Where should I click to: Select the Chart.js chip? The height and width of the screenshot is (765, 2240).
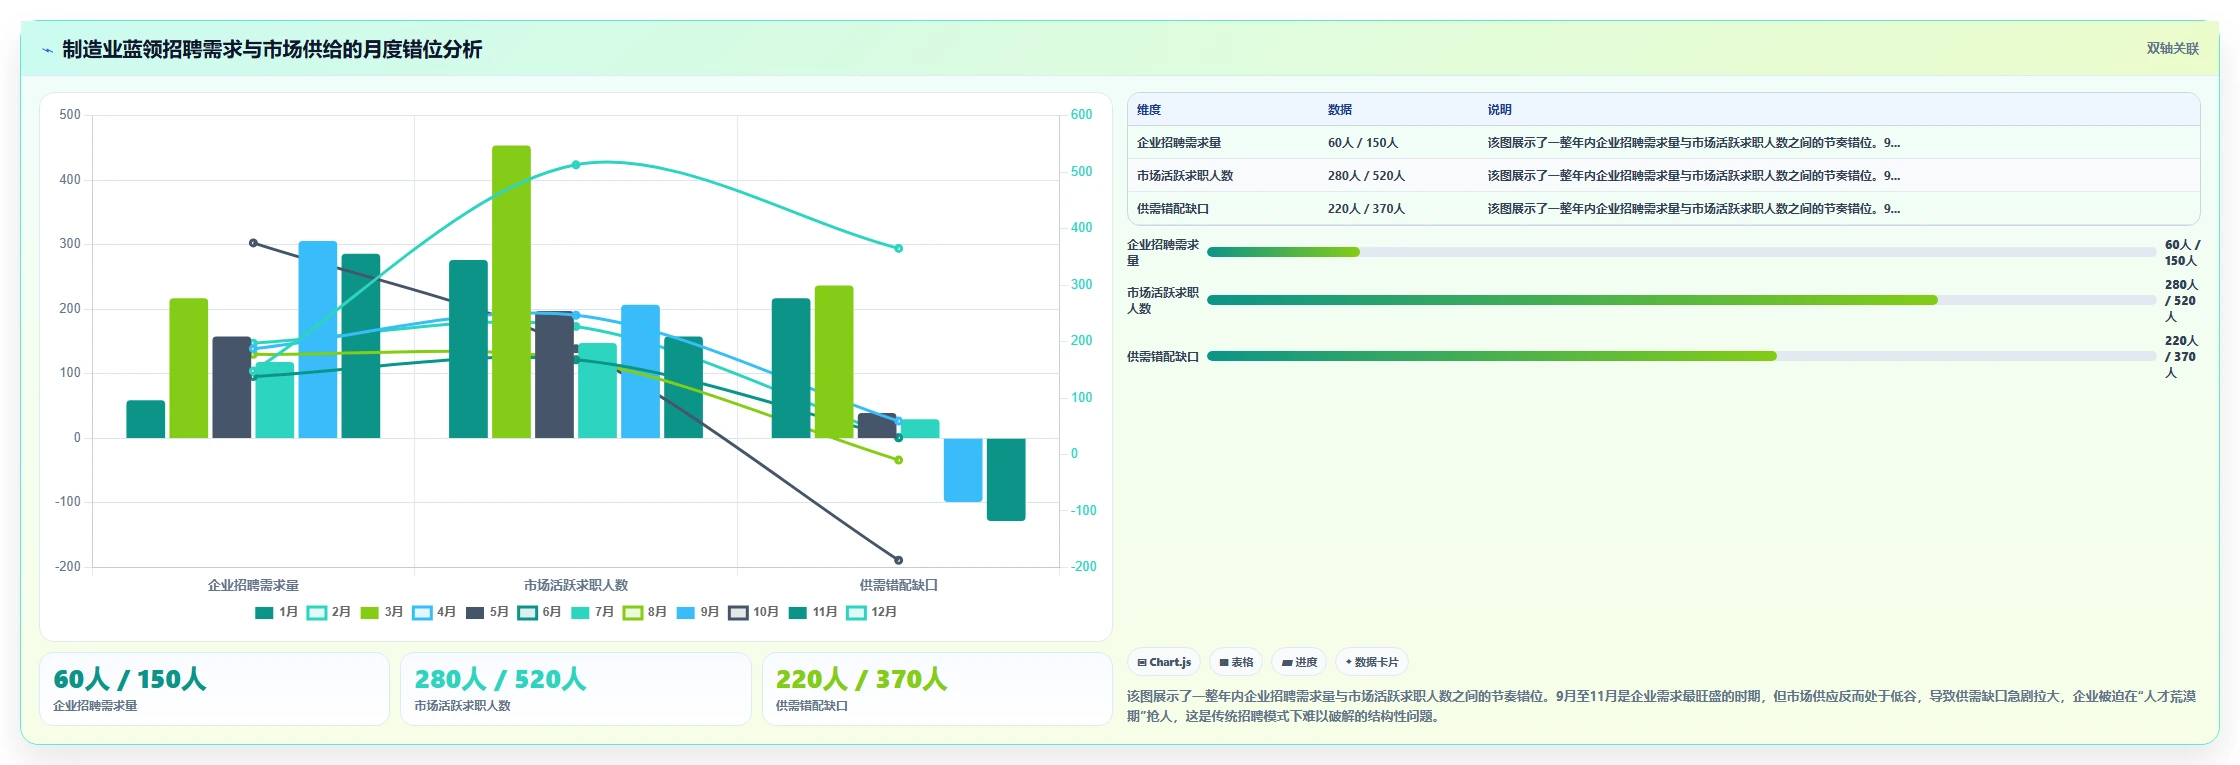[x=1164, y=662]
